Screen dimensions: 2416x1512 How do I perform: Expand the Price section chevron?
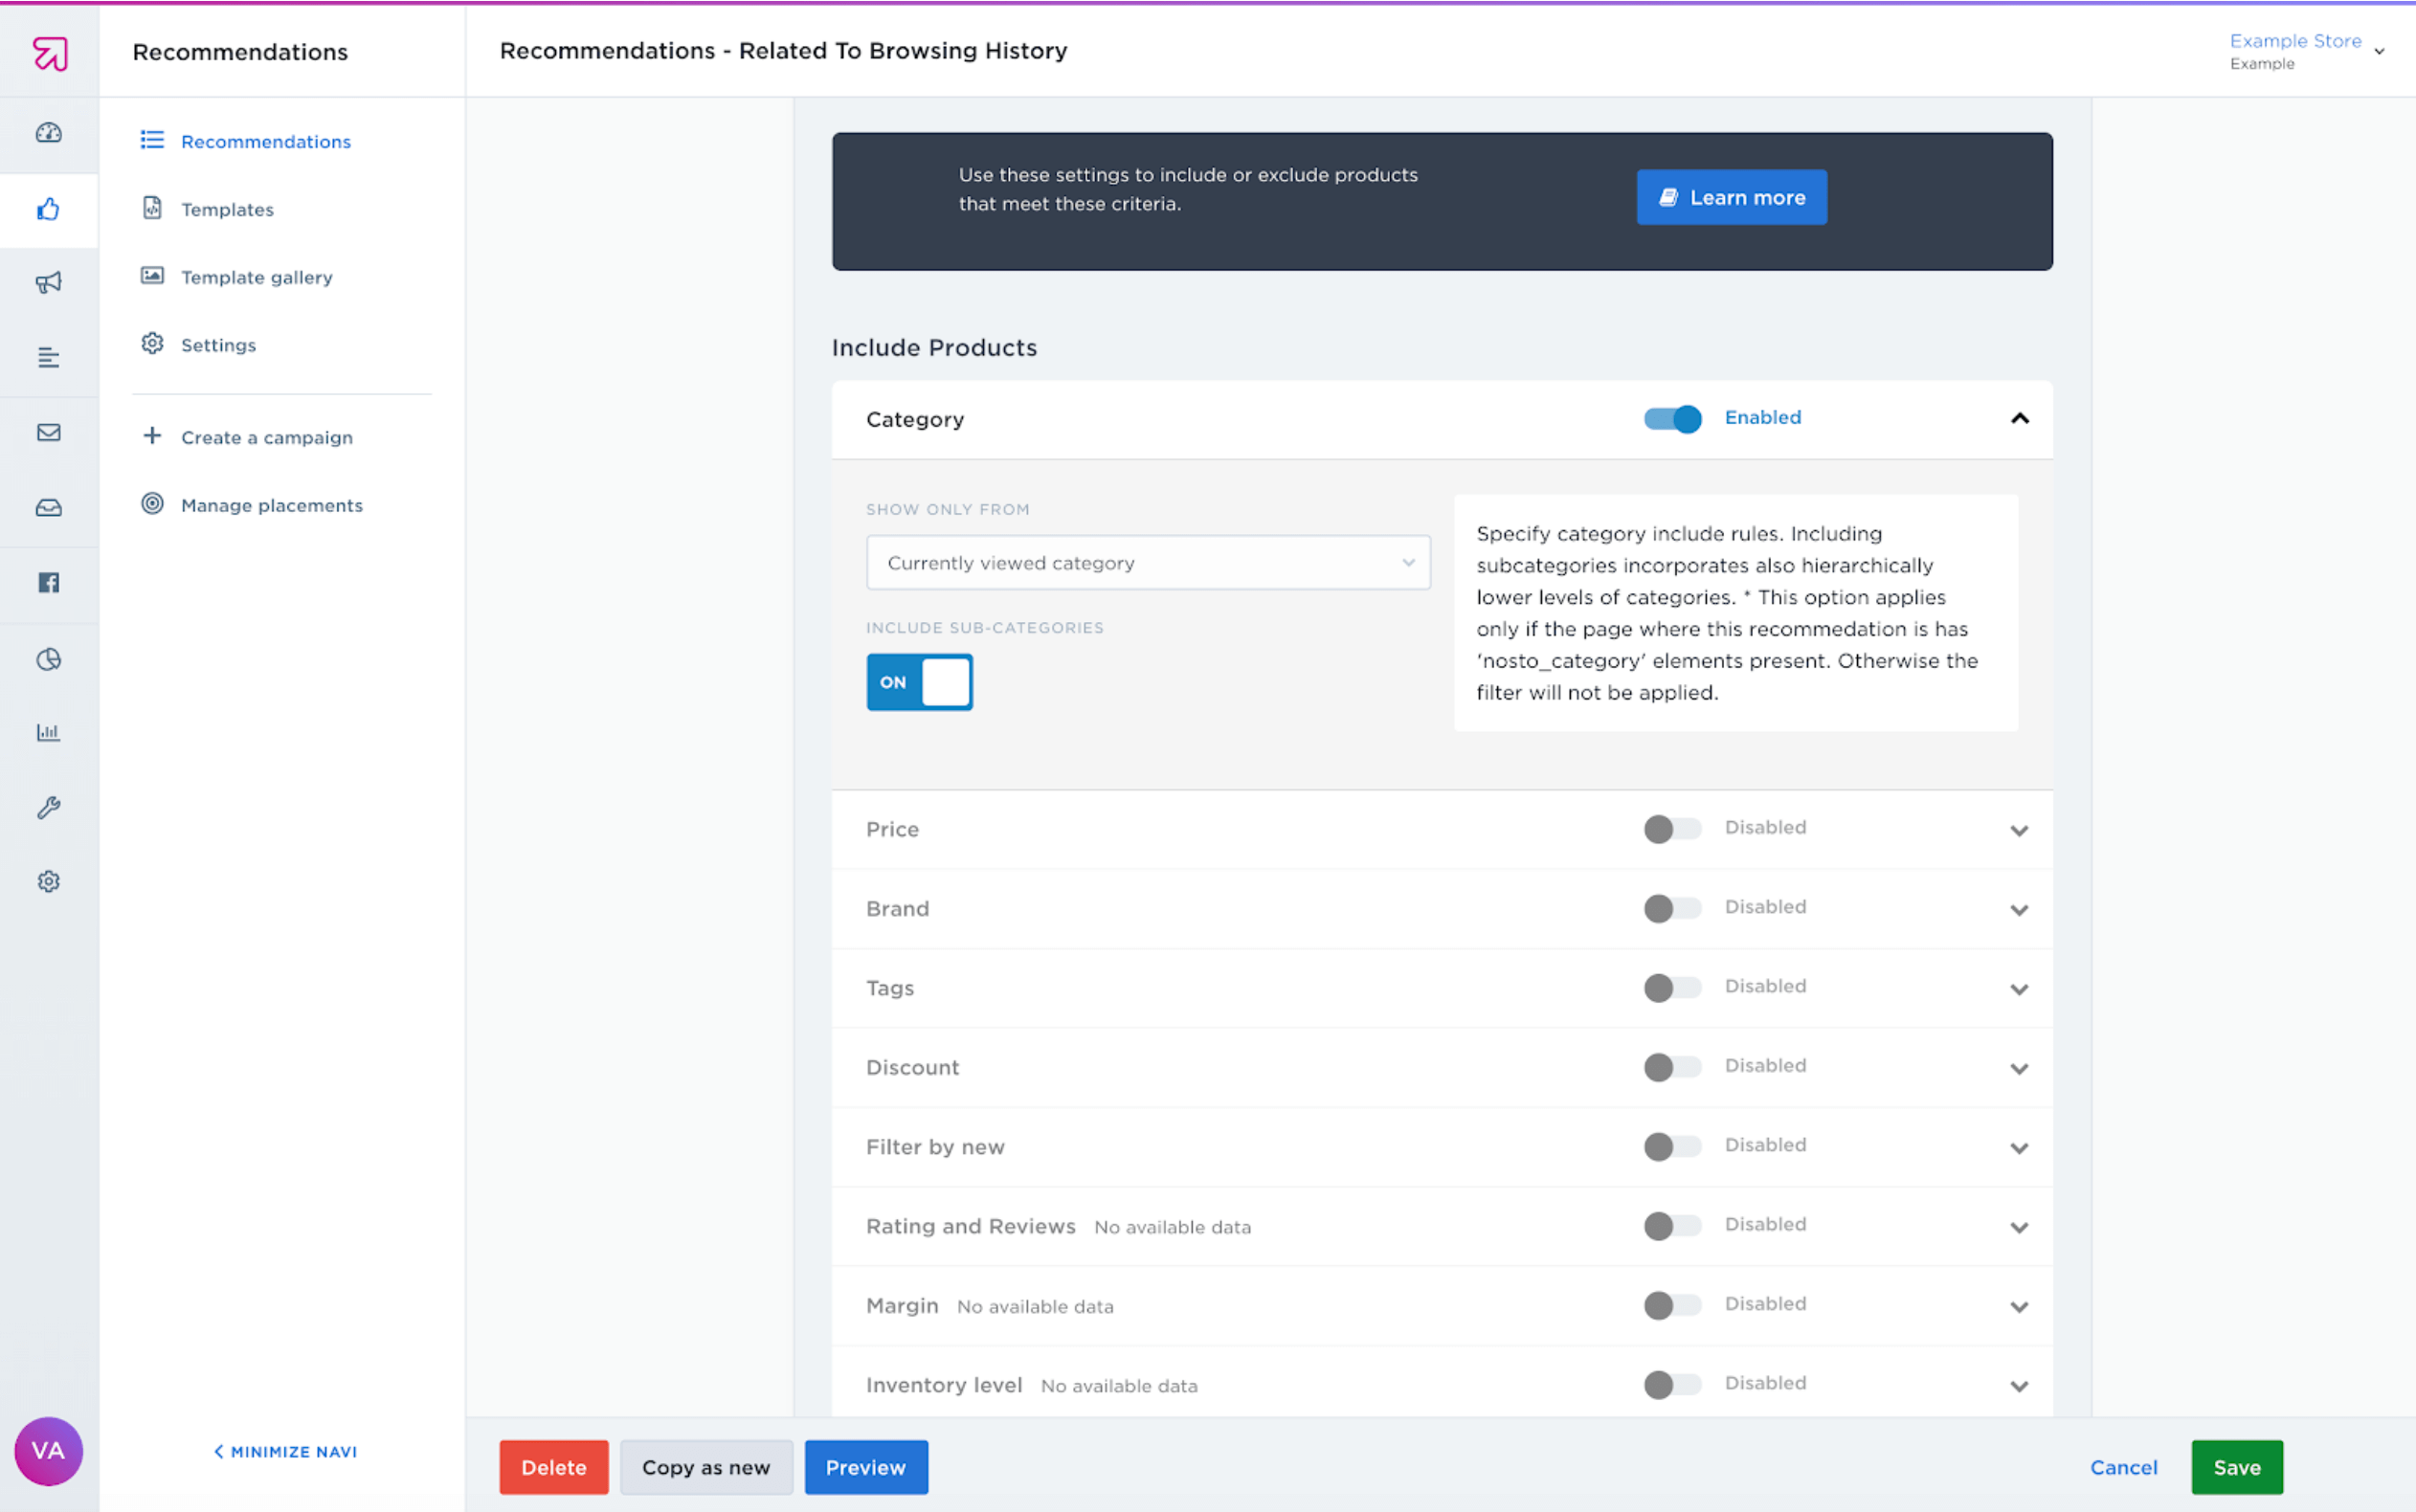click(x=2019, y=830)
